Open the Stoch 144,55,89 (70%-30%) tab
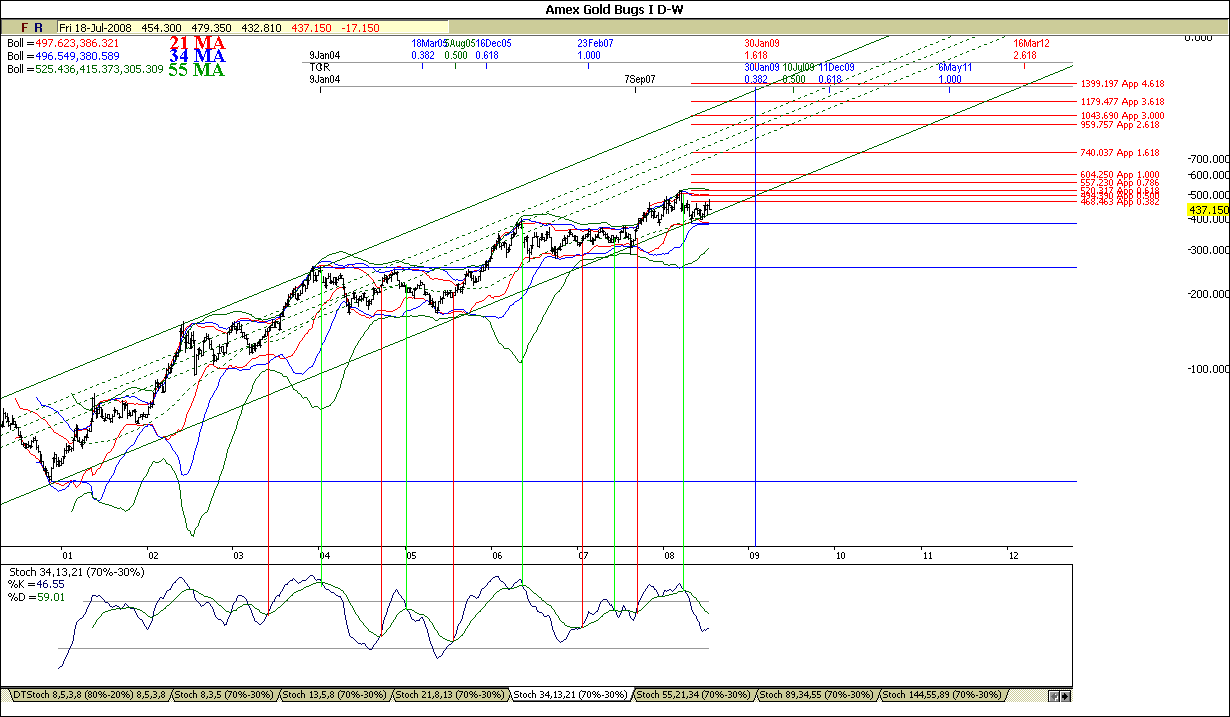This screenshot has width=1230, height=717. coord(944,694)
